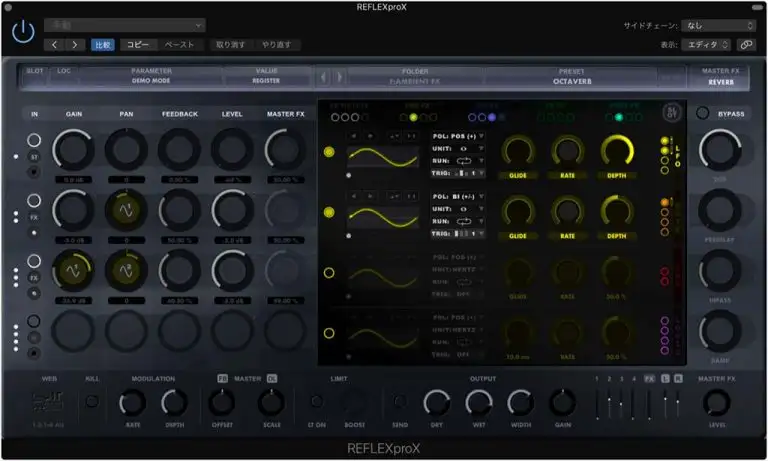Click first LFO next waveform arrow
The height and width of the screenshot is (461, 768).
point(370,136)
